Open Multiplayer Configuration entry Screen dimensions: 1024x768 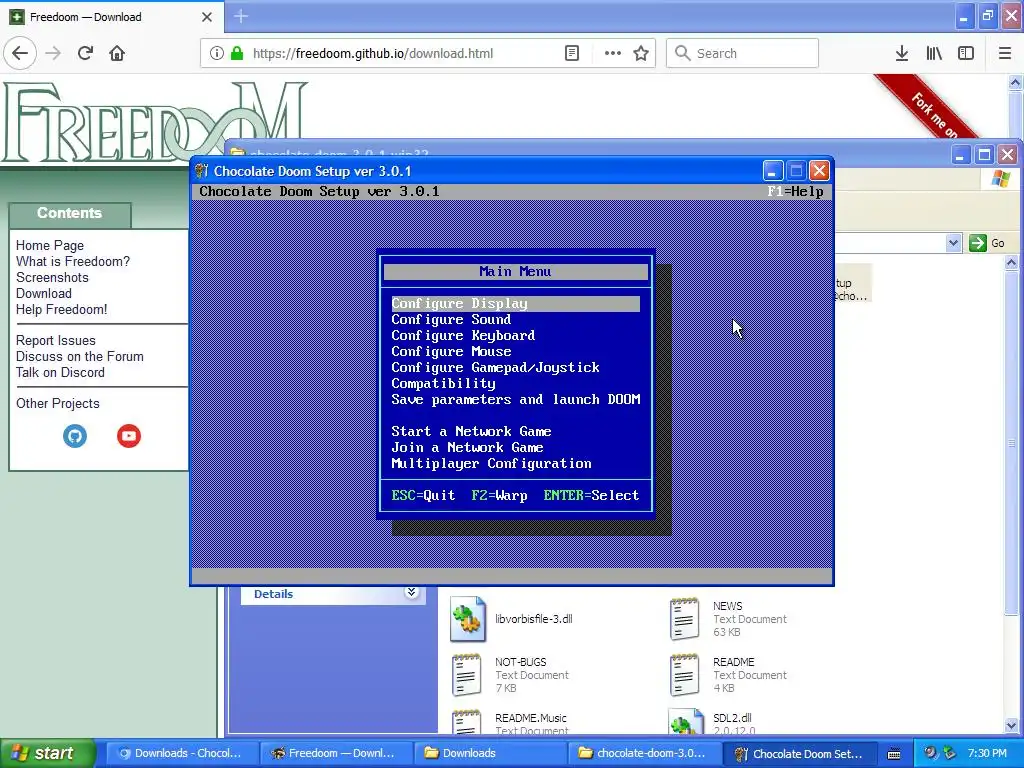[x=491, y=464]
